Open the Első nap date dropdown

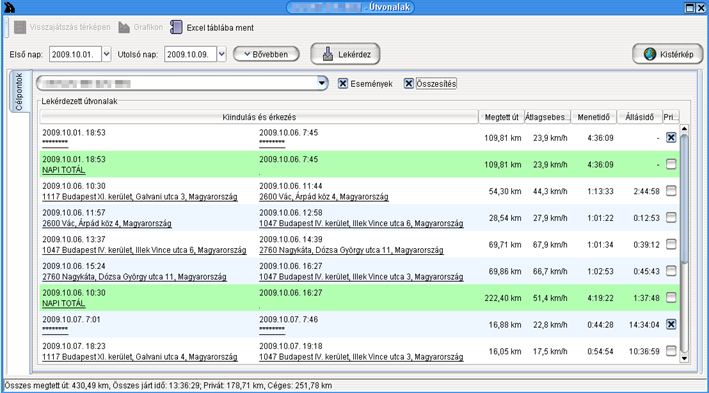106,54
